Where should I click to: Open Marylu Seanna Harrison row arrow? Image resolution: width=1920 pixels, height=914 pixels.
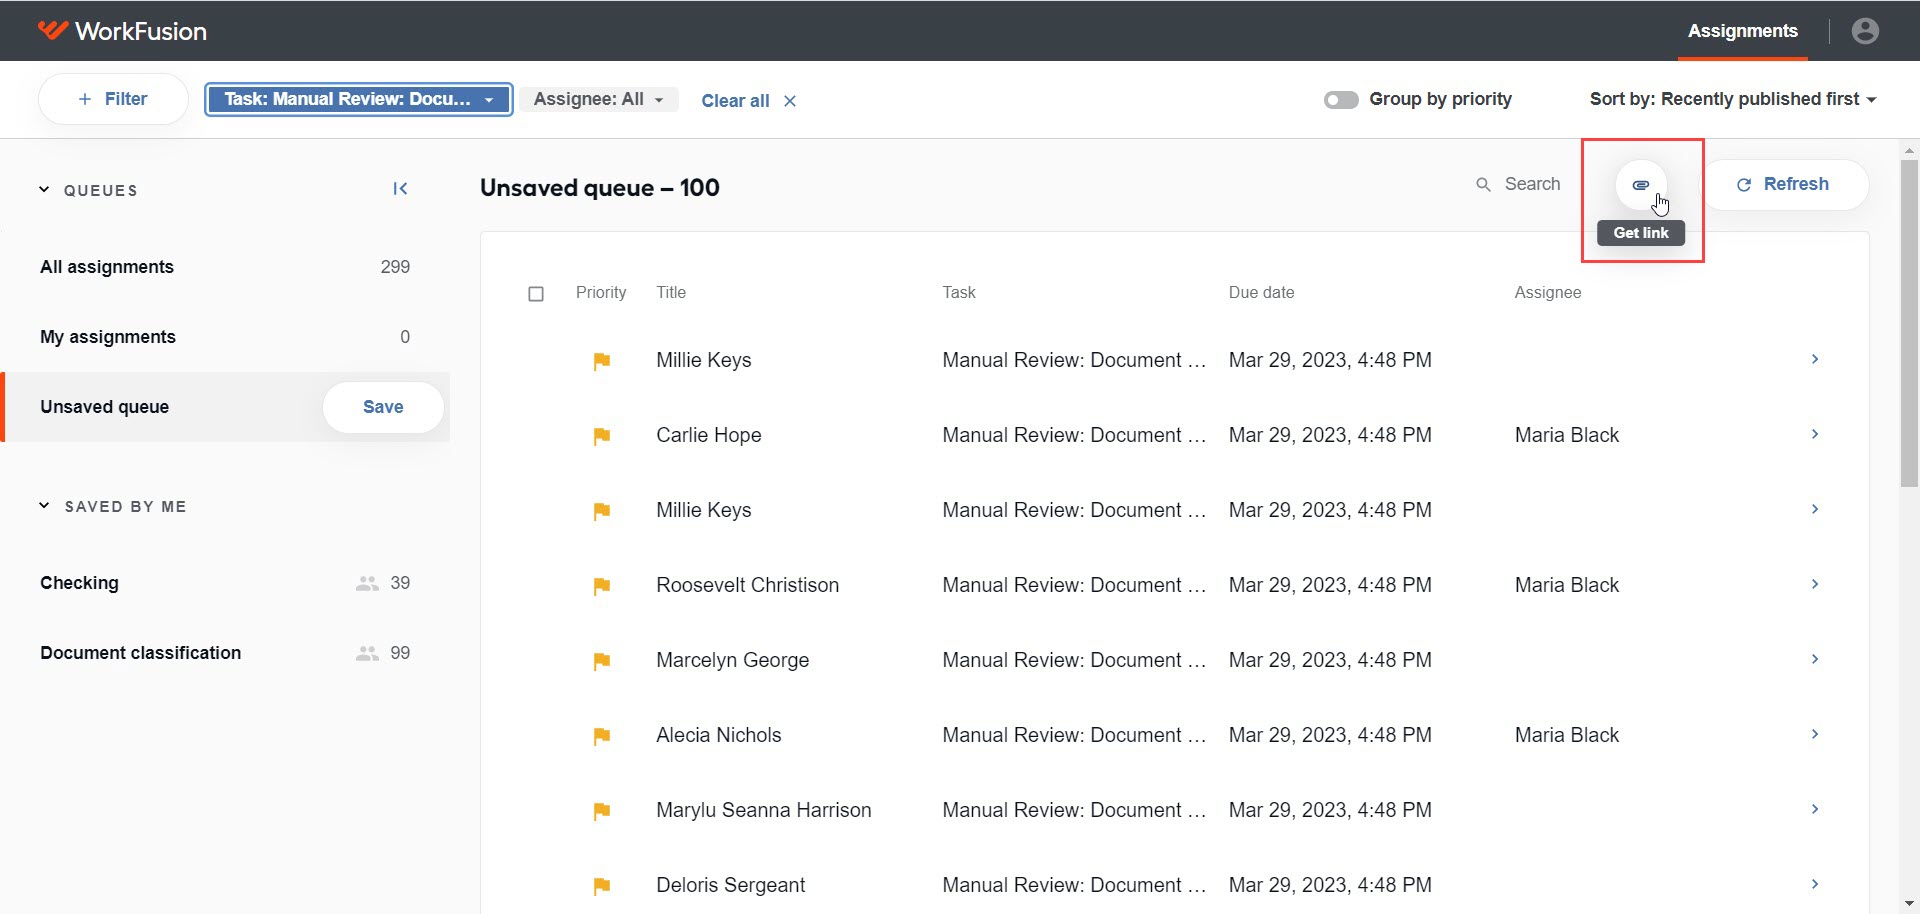pos(1815,809)
